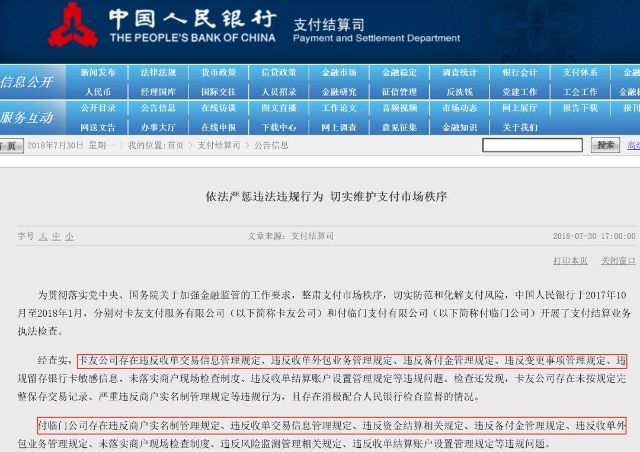Click breadcrumb link 首页 after 我的位置

tap(176, 145)
